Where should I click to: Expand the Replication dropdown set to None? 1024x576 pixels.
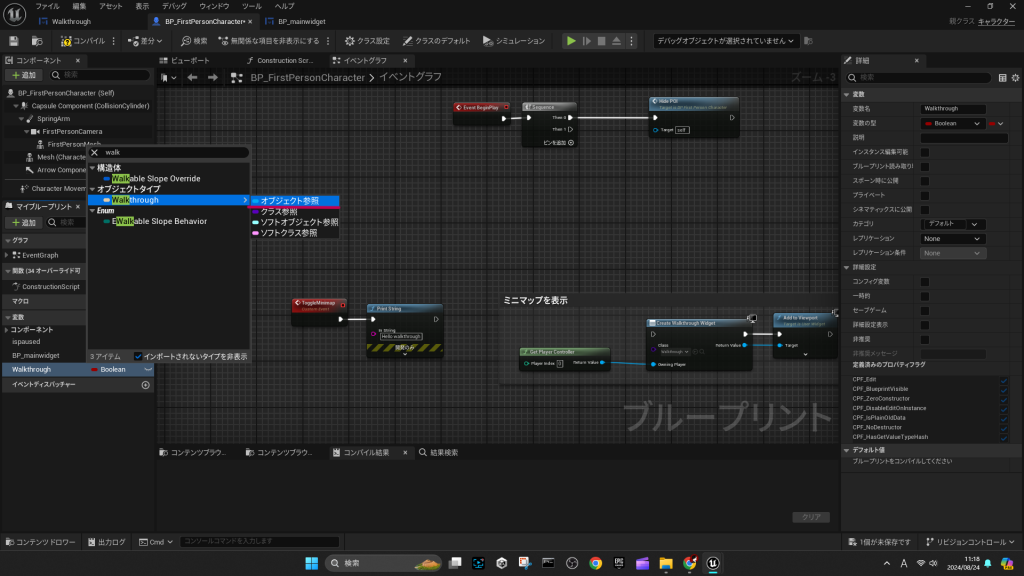click(x=952, y=239)
